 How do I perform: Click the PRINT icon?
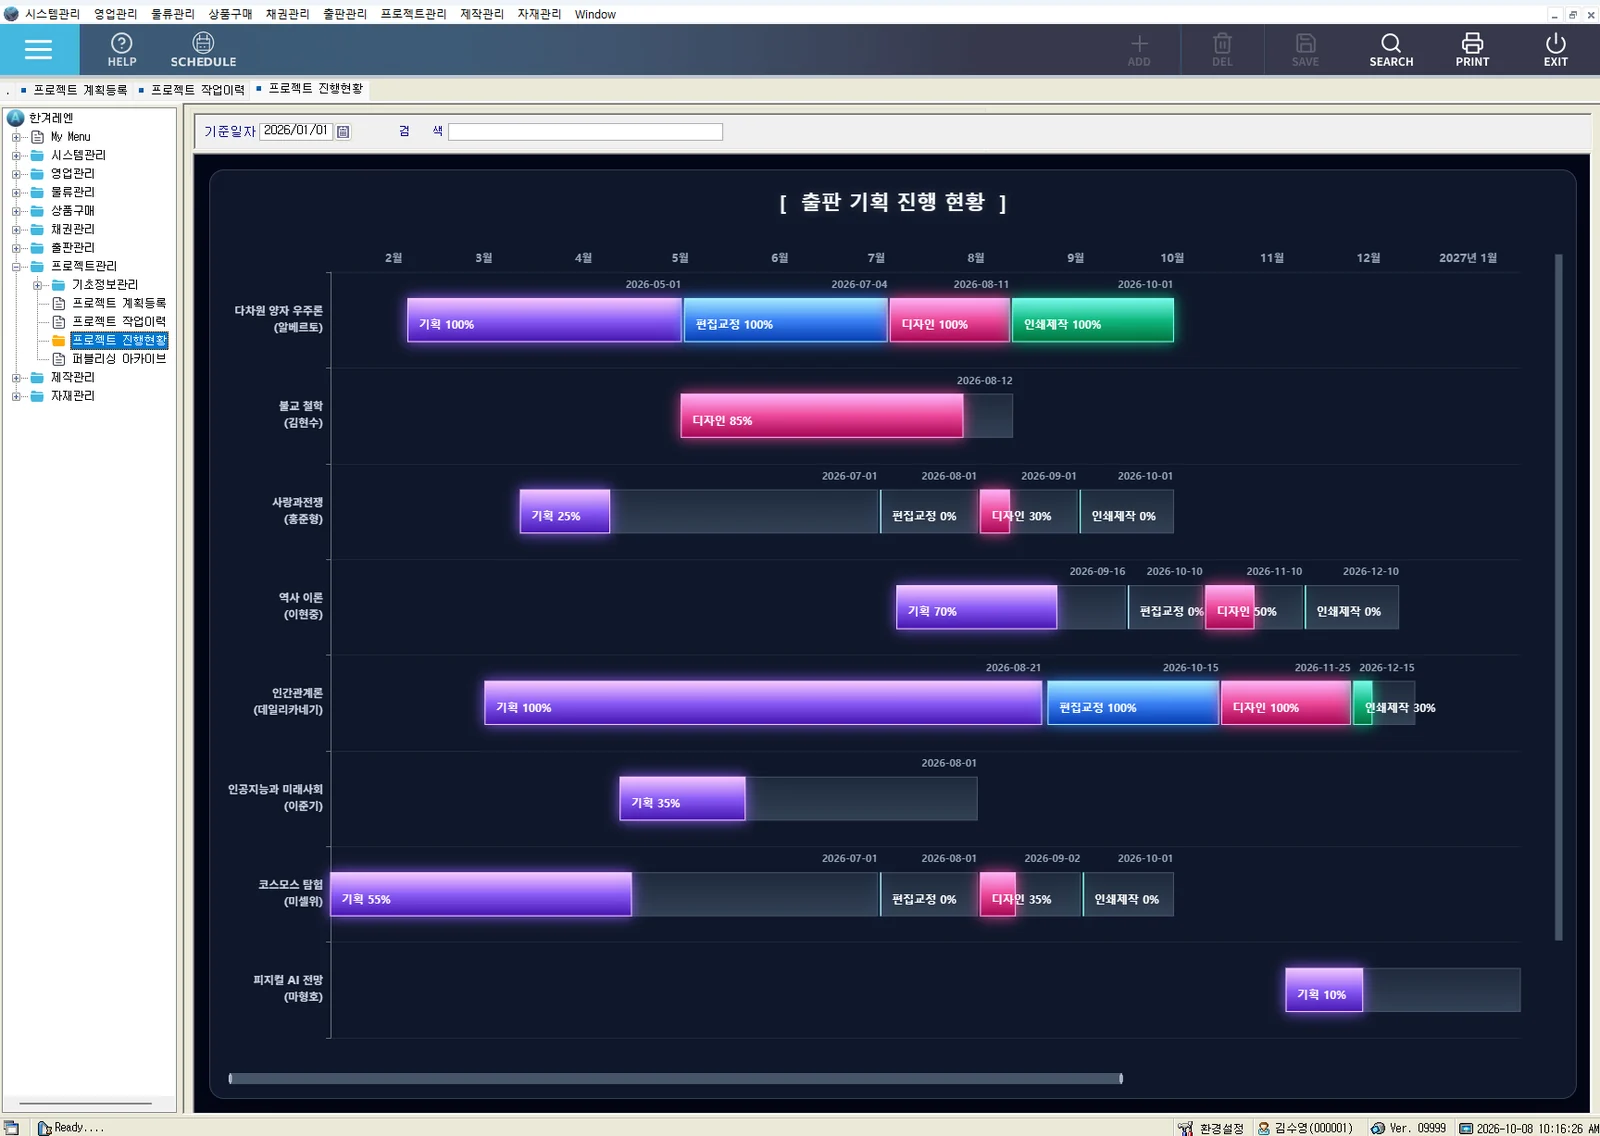pos(1472,49)
